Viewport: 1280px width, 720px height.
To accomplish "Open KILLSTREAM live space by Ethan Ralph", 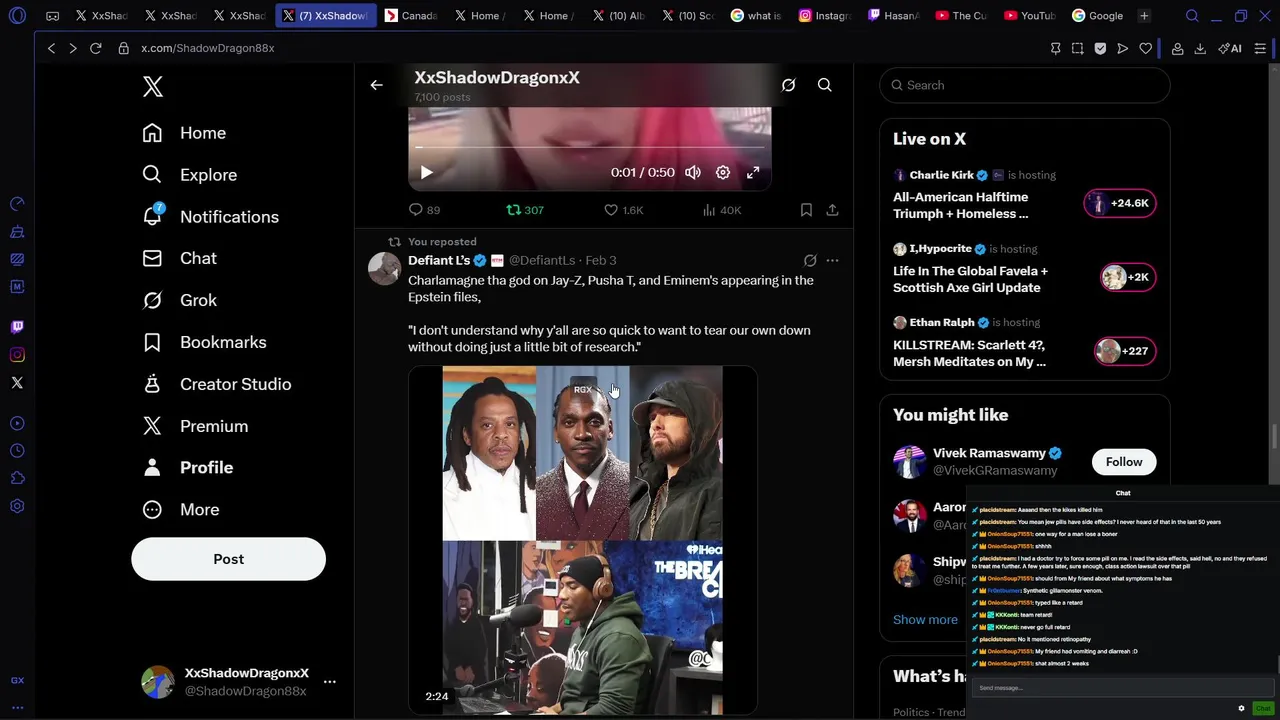I will [x=969, y=353].
